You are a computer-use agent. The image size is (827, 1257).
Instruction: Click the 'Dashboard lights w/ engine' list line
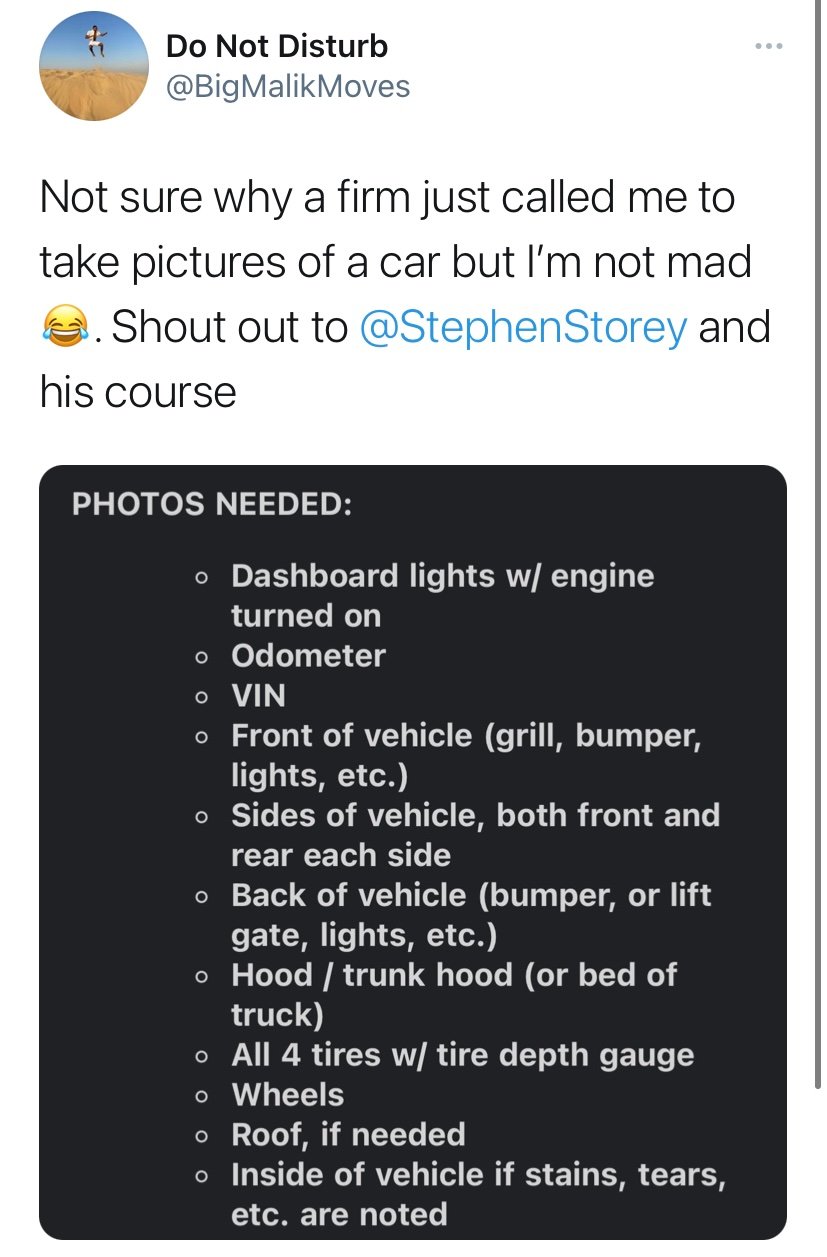click(442, 576)
